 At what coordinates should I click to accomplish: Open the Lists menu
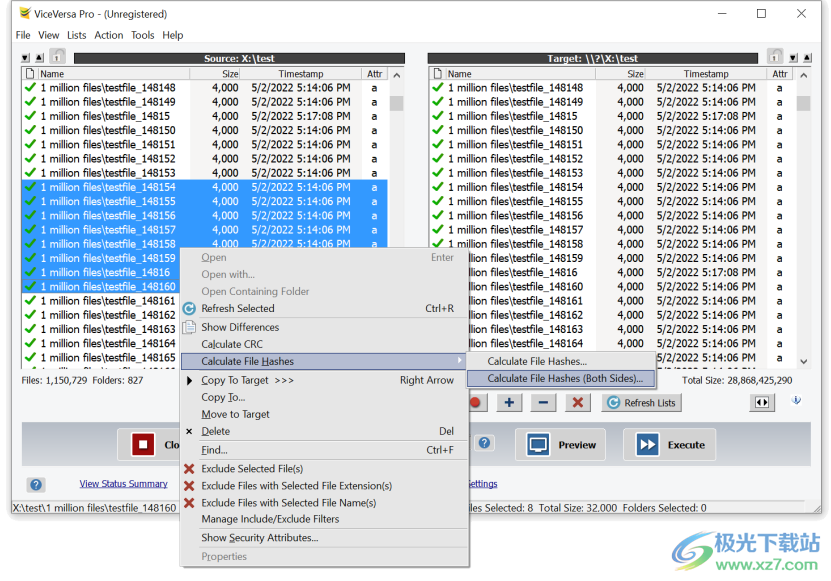(77, 35)
